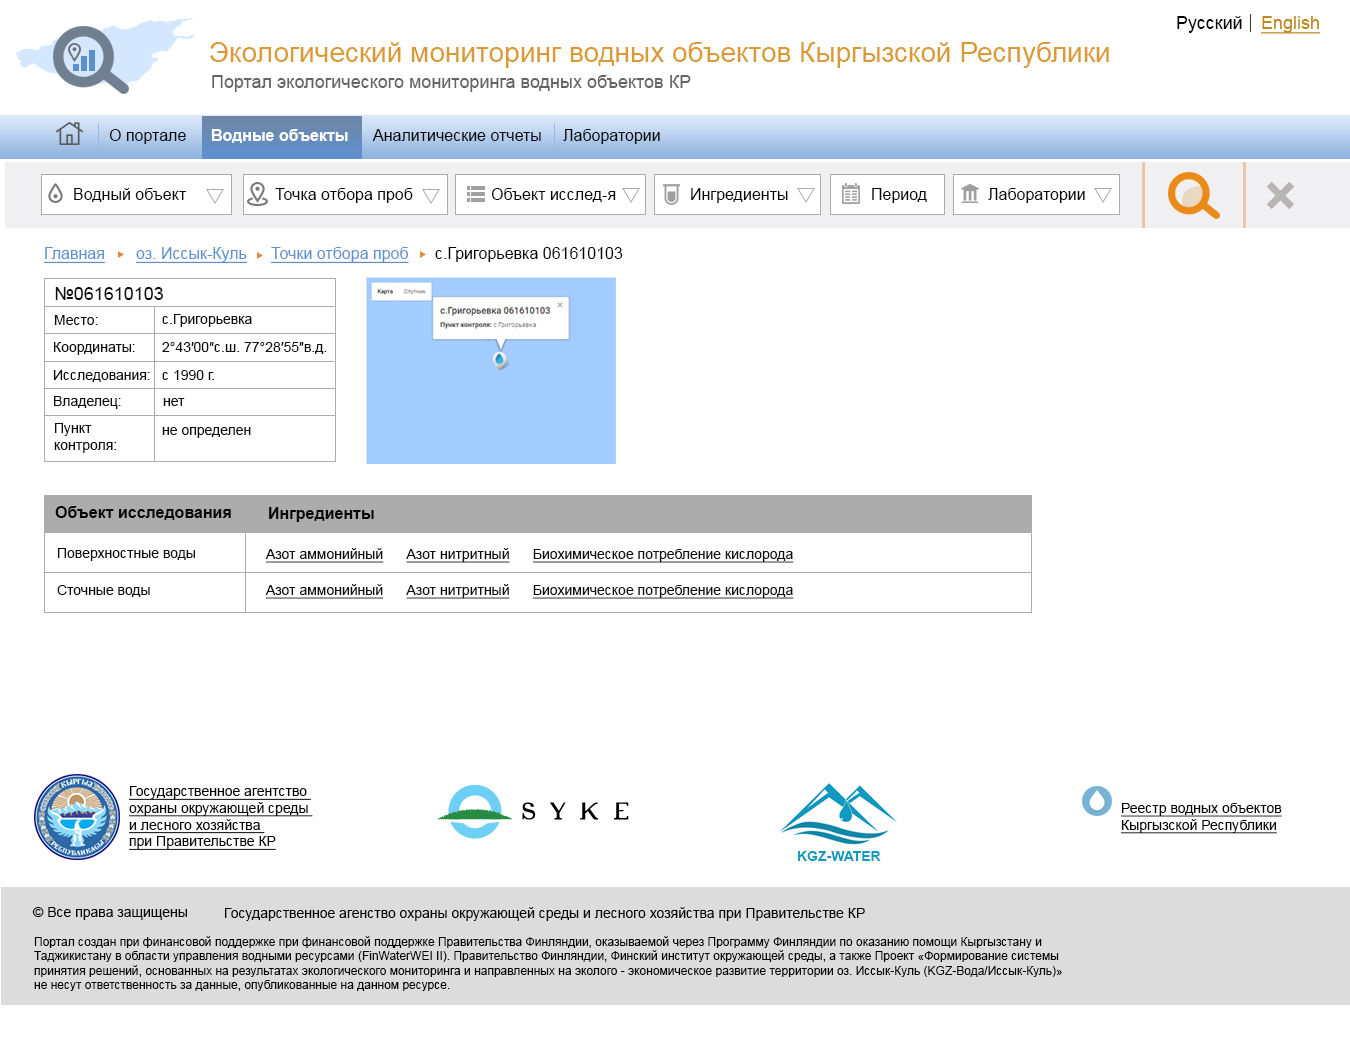Click the Владелец value нет
Viewport: 1350px width, 1044px height.
174,401
